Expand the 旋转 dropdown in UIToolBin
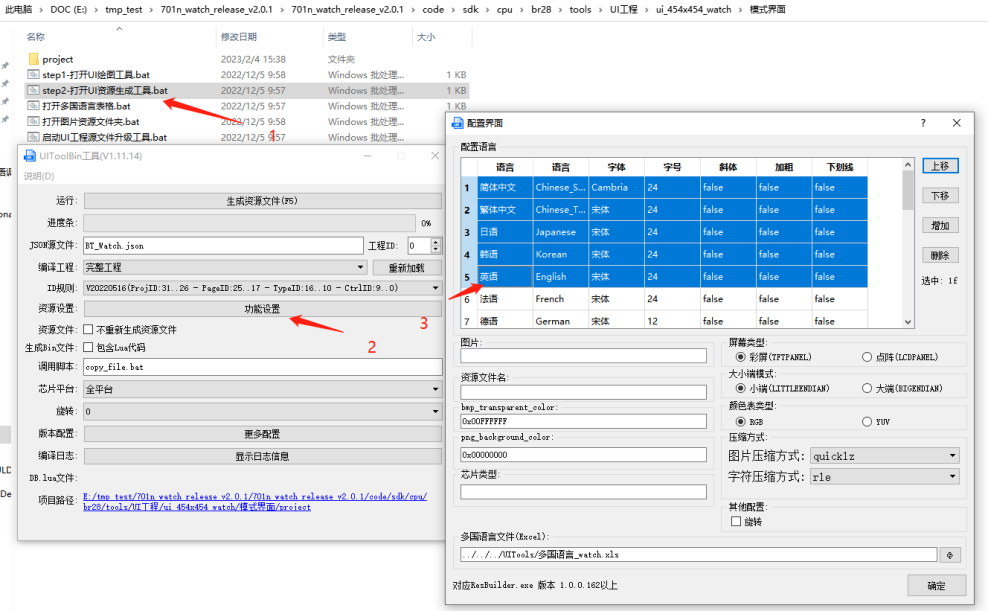The height and width of the screenshot is (611, 988). click(263, 411)
